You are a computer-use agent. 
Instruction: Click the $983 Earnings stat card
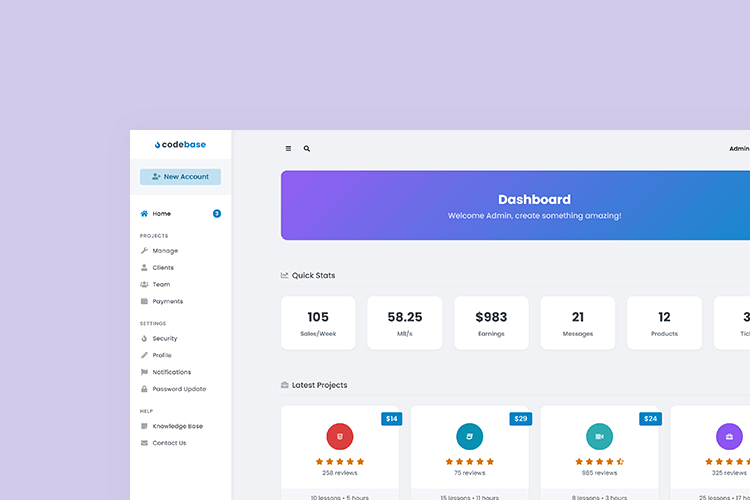491,323
